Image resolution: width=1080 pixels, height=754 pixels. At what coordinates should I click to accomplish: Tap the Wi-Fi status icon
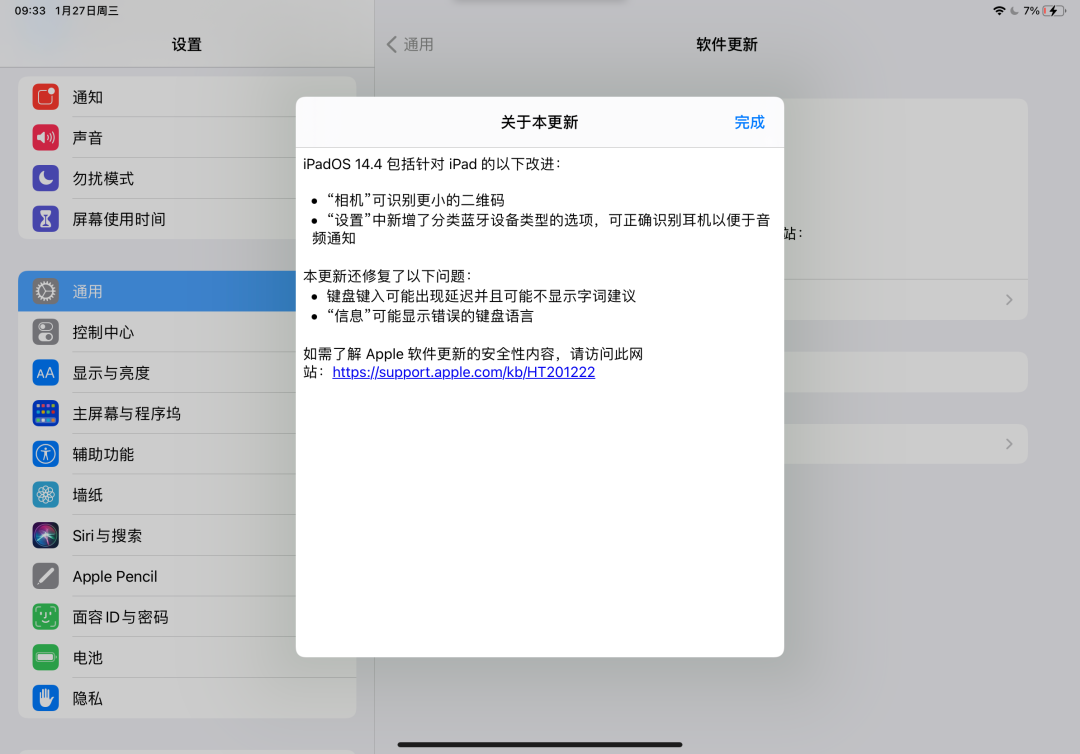[999, 11]
